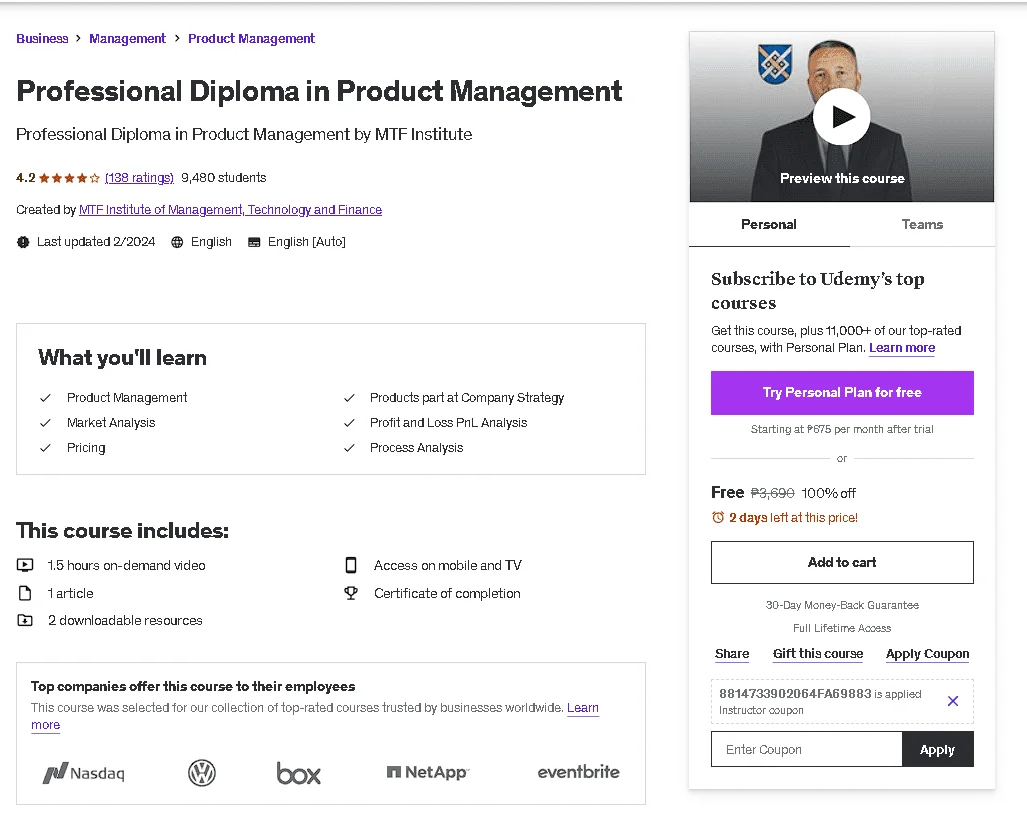
Task: Click the globe language icon
Action: click(177, 242)
